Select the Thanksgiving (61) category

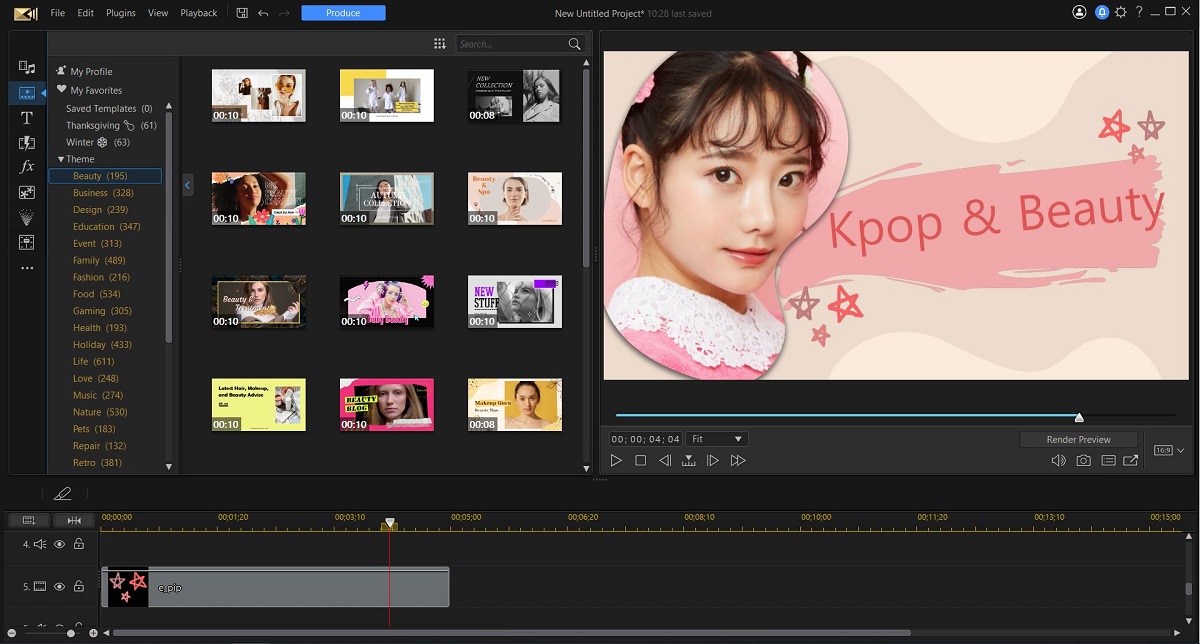[x=111, y=125]
